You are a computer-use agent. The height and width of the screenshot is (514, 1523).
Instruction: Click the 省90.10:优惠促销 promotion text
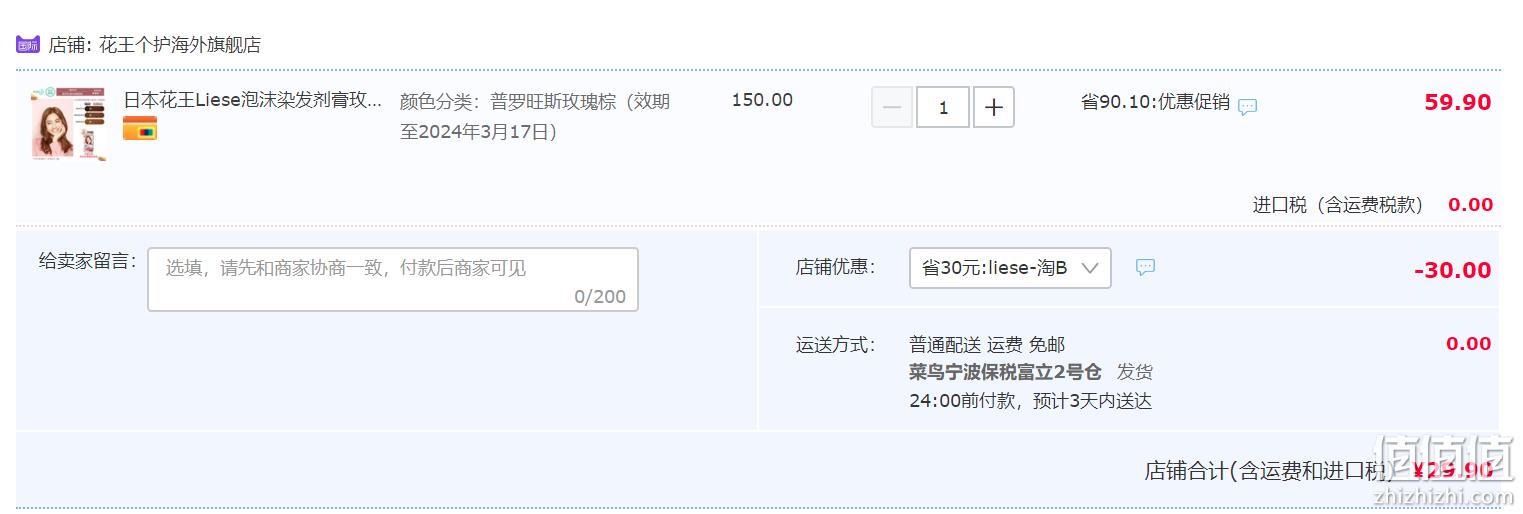click(x=1155, y=102)
